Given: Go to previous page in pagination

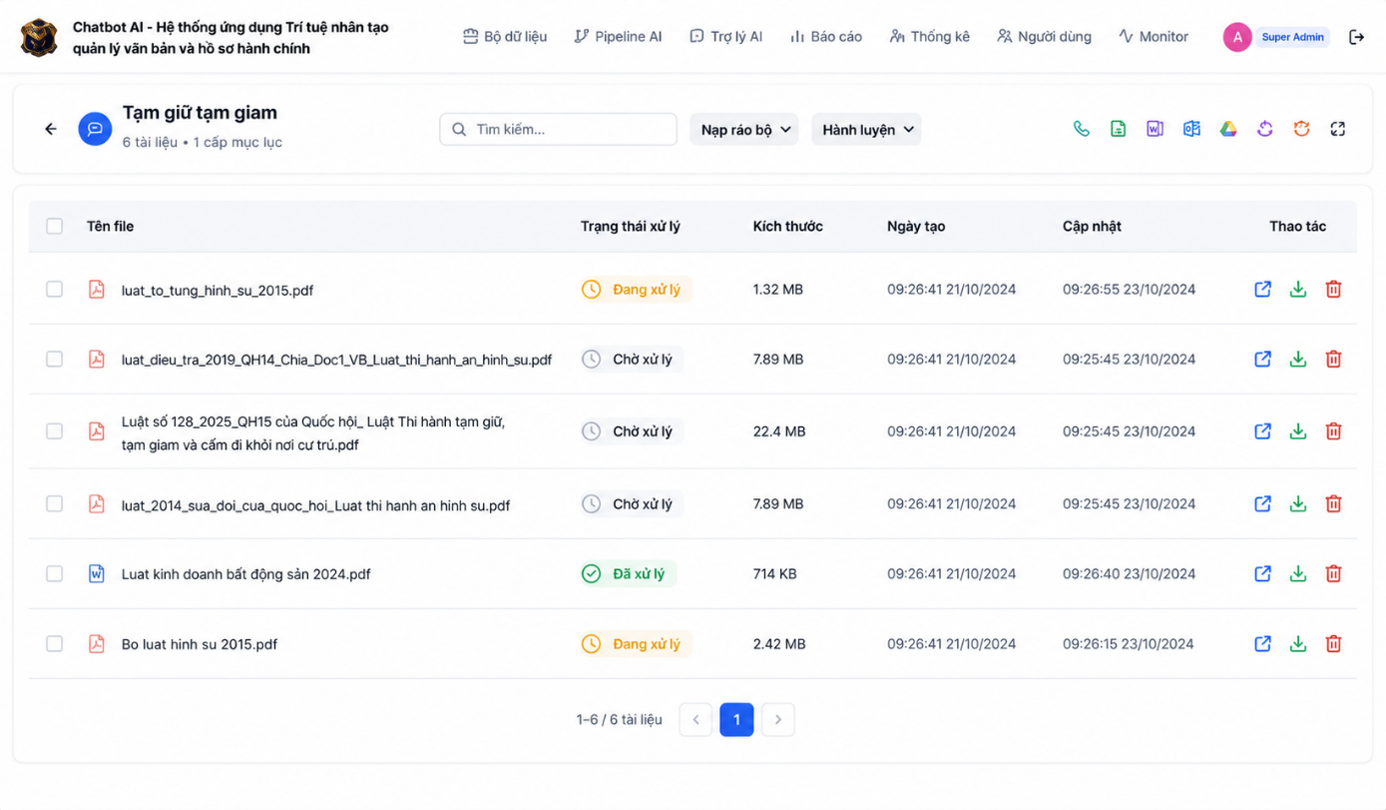Looking at the screenshot, I should click(695, 720).
